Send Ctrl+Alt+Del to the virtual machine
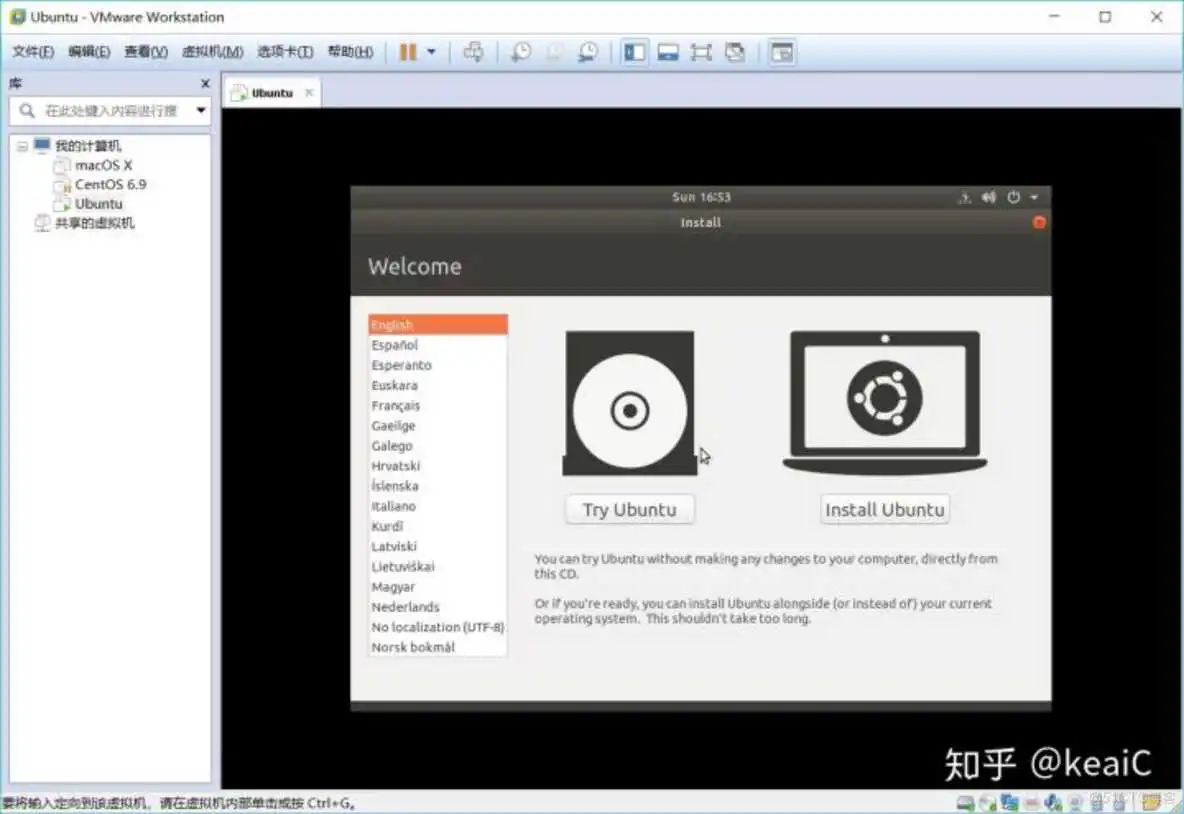This screenshot has width=1184, height=814. (473, 51)
